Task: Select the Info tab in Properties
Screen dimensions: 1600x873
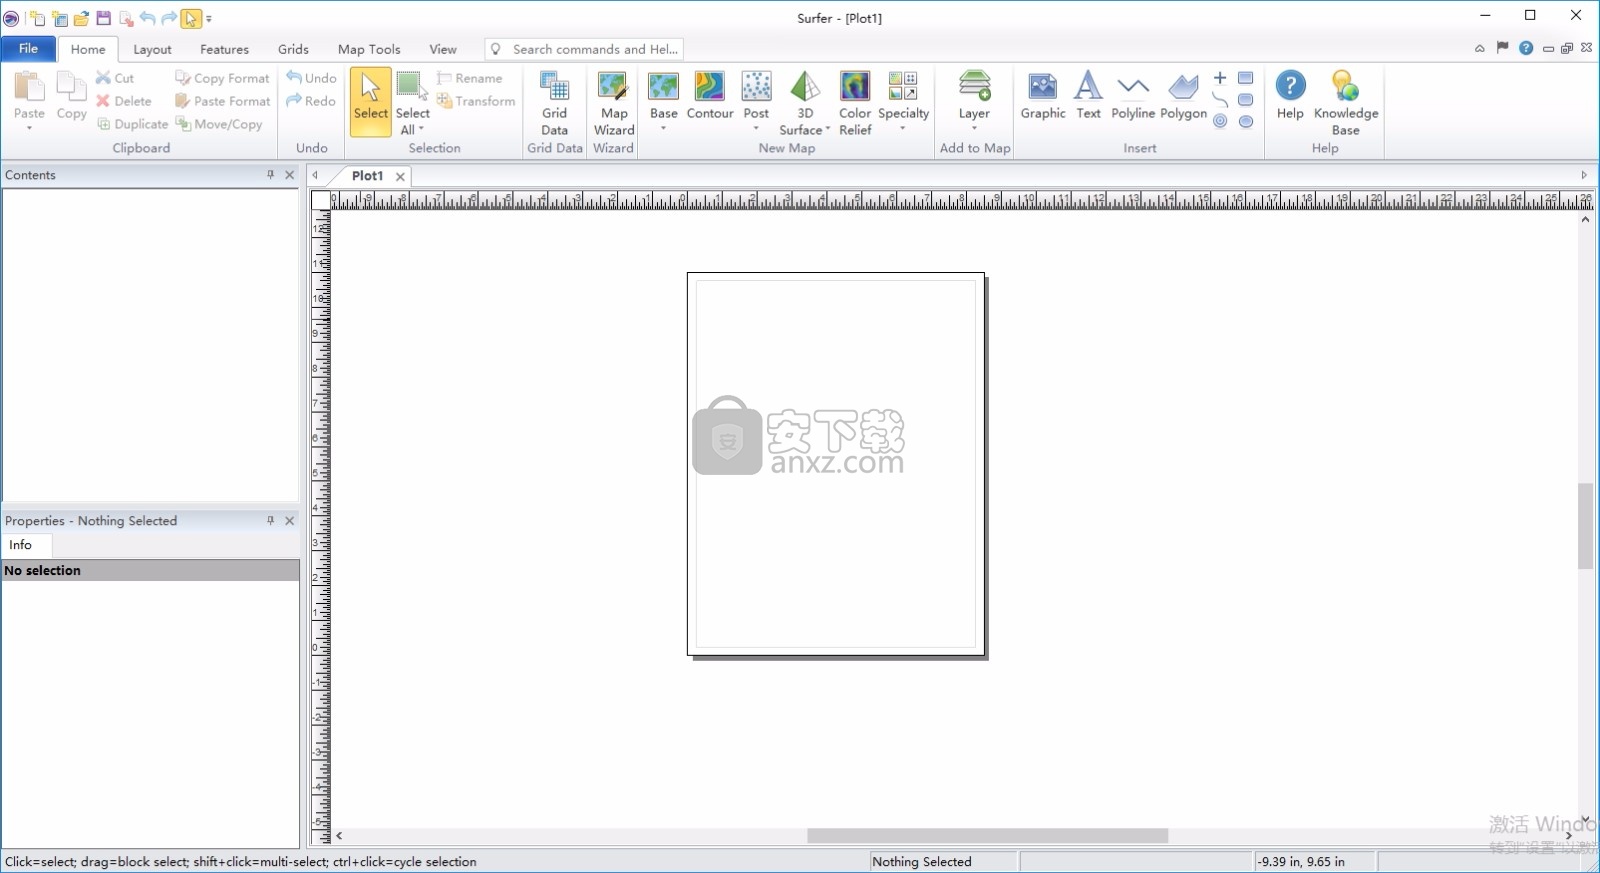Action: pyautogui.click(x=26, y=545)
